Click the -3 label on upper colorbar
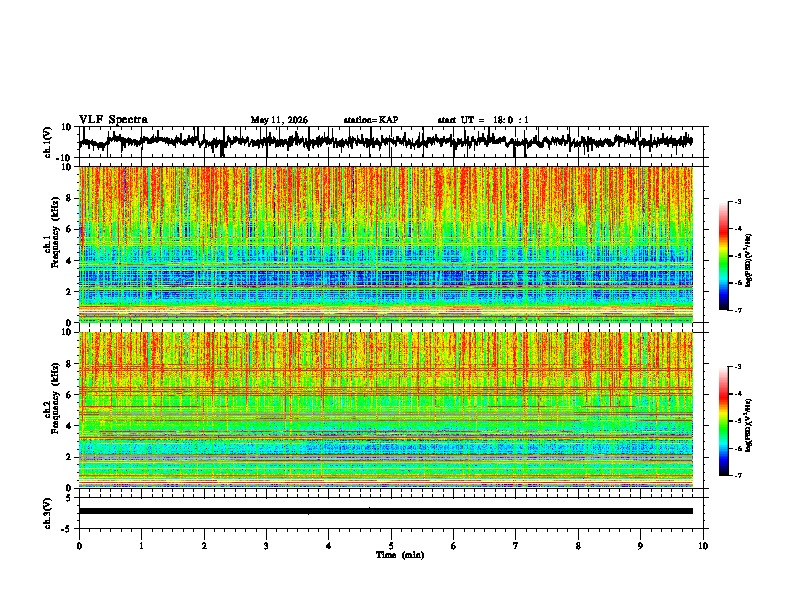The width and height of the screenshot is (792, 612). tap(737, 201)
